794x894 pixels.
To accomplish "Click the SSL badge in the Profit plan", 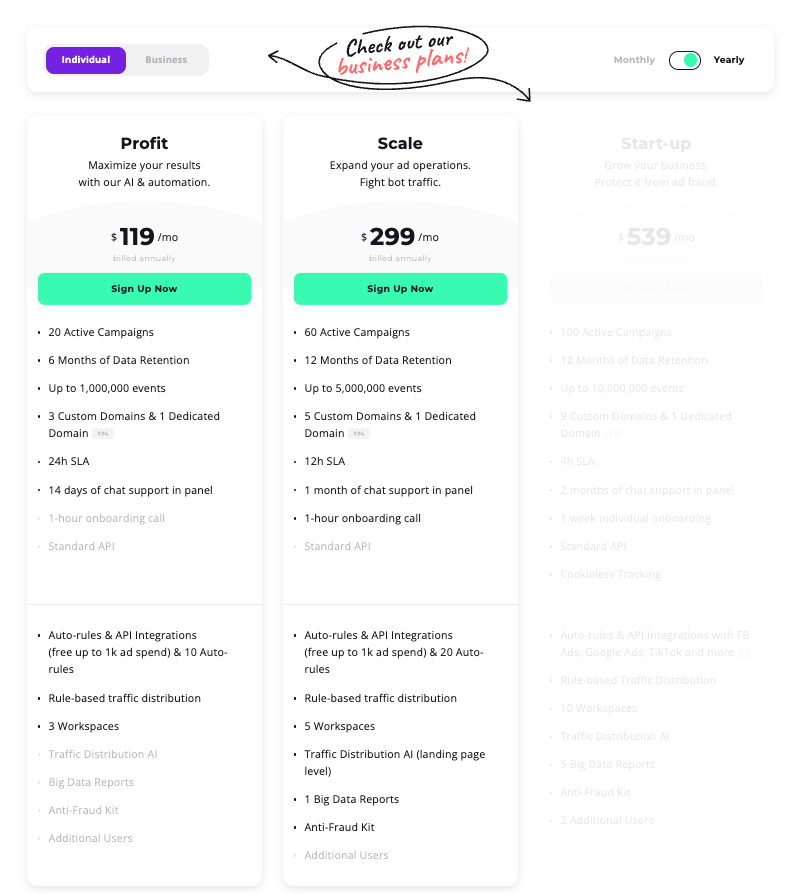I will pyautogui.click(x=104, y=434).
